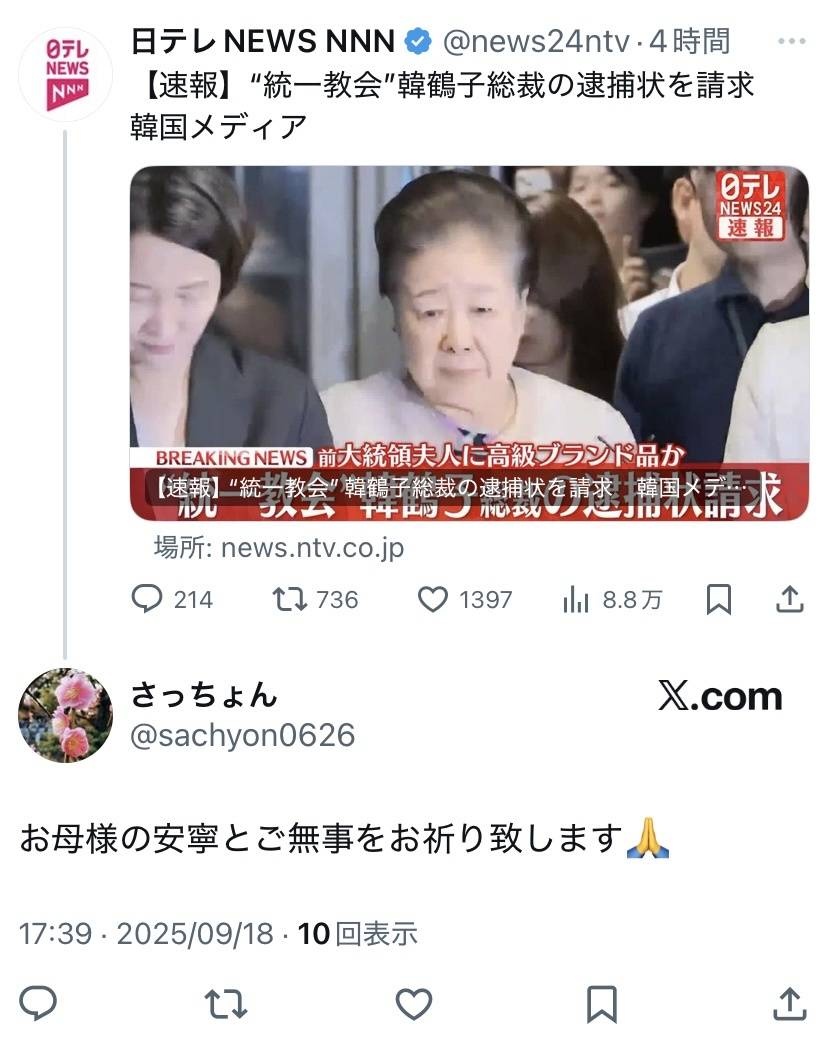Open the news.ntv.co.jp source link
The height and width of the screenshot is (1060, 828).
point(278,548)
